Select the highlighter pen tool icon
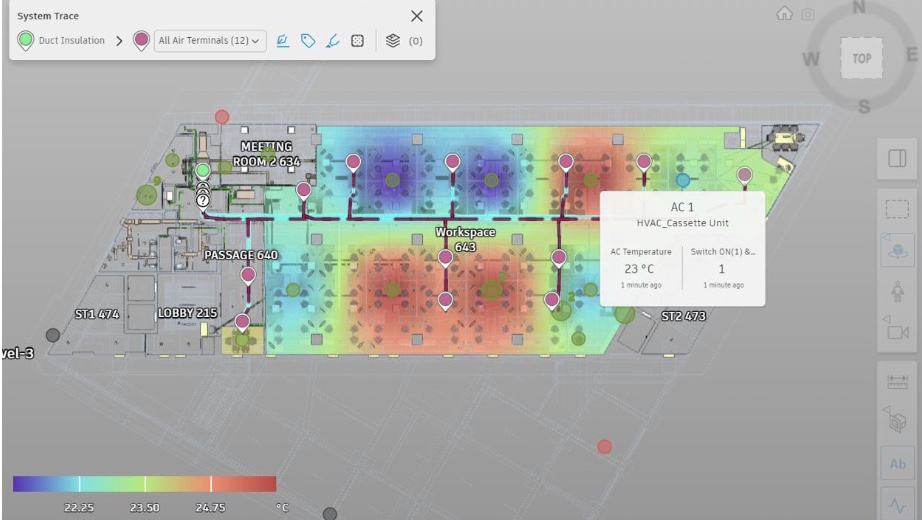922x520 pixels. point(332,41)
